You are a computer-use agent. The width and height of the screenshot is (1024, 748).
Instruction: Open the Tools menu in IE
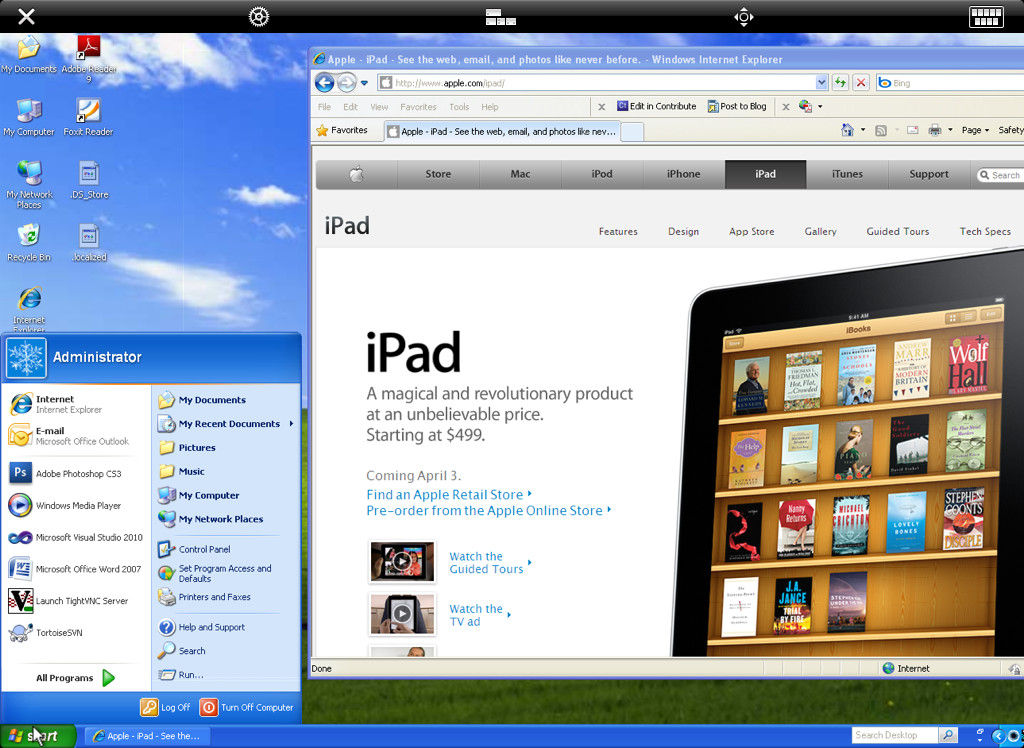[x=459, y=106]
